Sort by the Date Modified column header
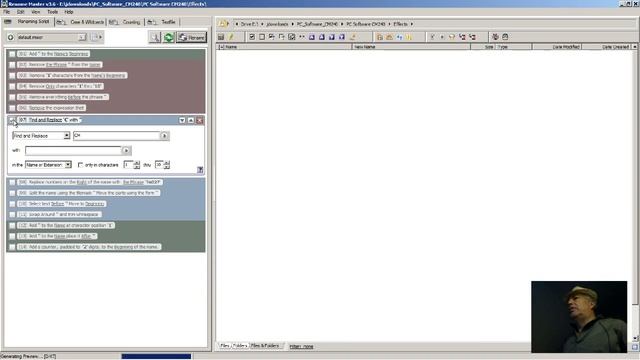This screenshot has width=640, height=360. [x=557, y=47]
